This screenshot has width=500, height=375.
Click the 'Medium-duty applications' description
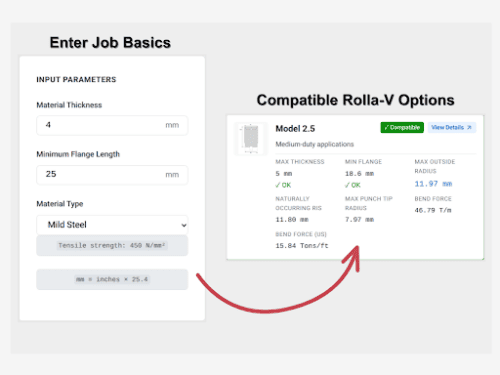click(x=314, y=144)
